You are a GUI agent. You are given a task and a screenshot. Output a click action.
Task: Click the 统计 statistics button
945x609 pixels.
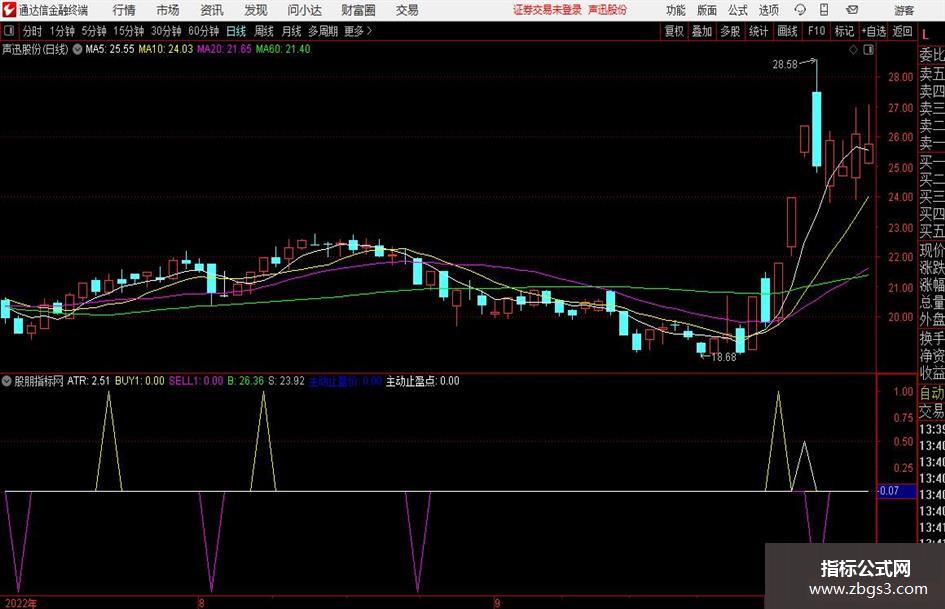click(x=758, y=31)
